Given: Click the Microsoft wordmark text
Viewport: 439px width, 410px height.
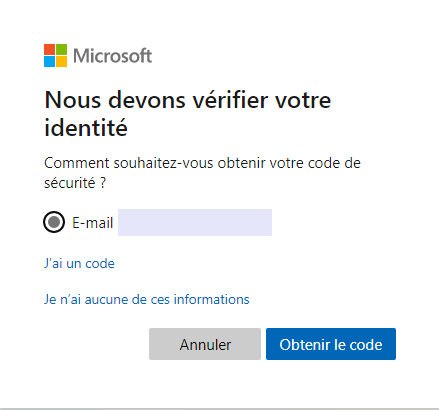Looking at the screenshot, I should 112,56.
